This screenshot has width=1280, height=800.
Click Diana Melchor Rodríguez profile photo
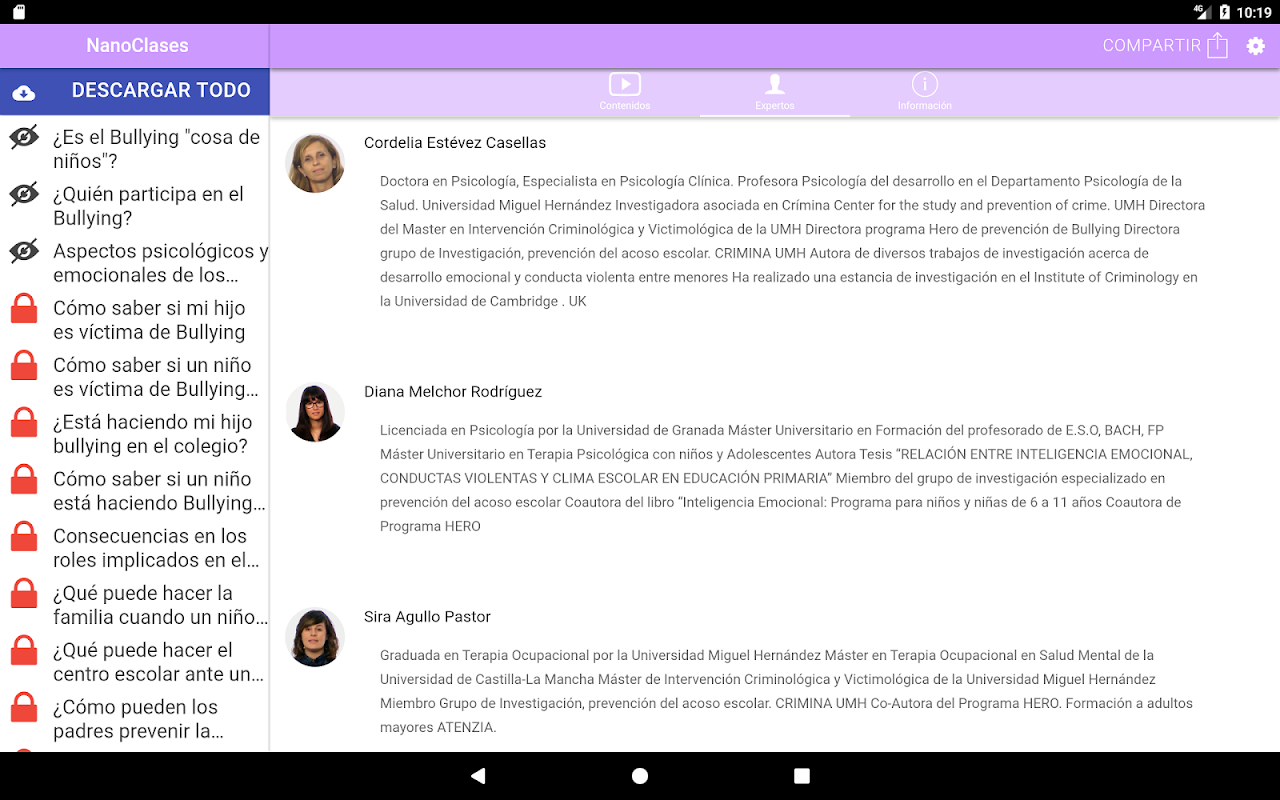click(315, 412)
